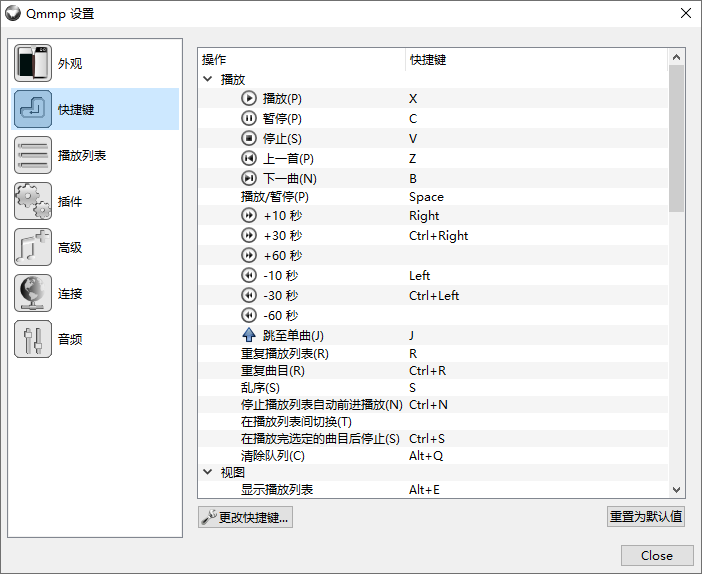The width and height of the screenshot is (702, 574).
Task: Click the 快捷键 column header
Action: (x=537, y=60)
